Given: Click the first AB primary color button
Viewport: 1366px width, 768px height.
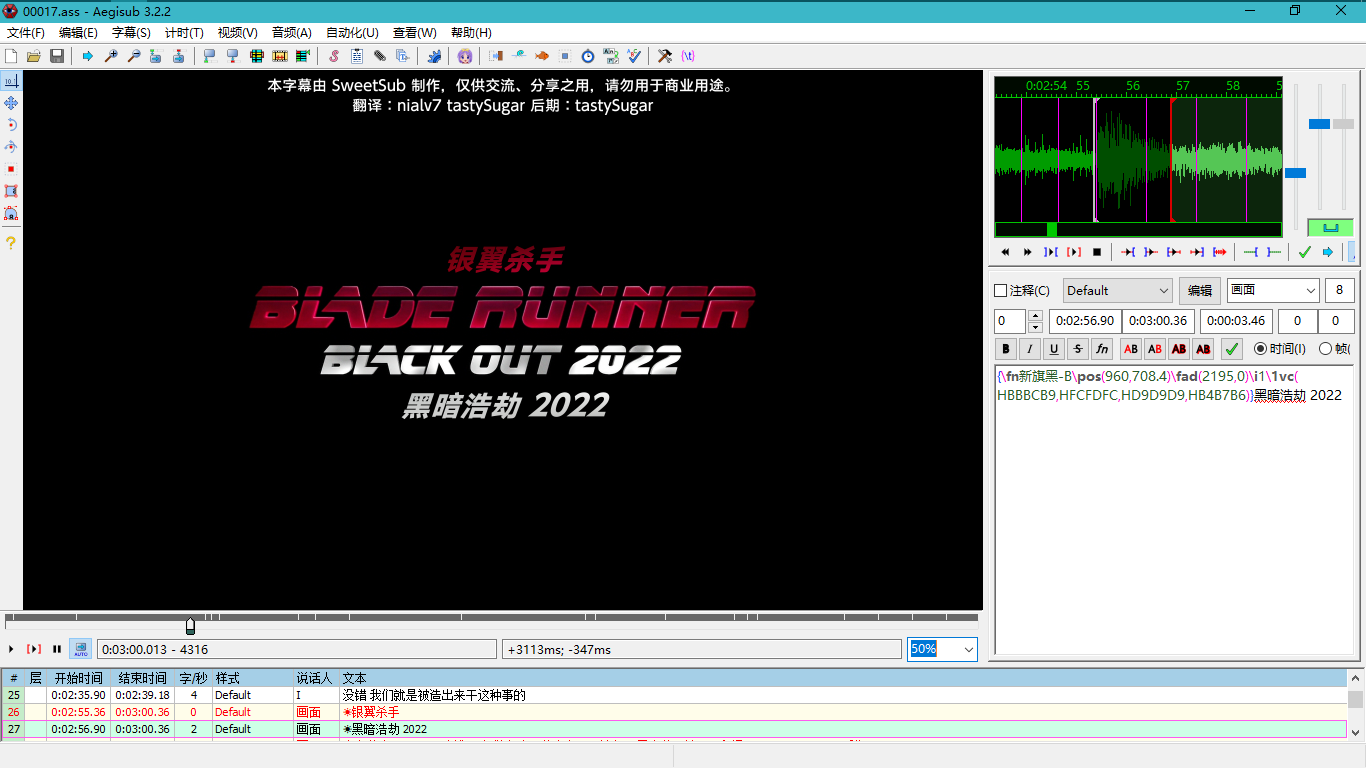Looking at the screenshot, I should coord(1131,349).
